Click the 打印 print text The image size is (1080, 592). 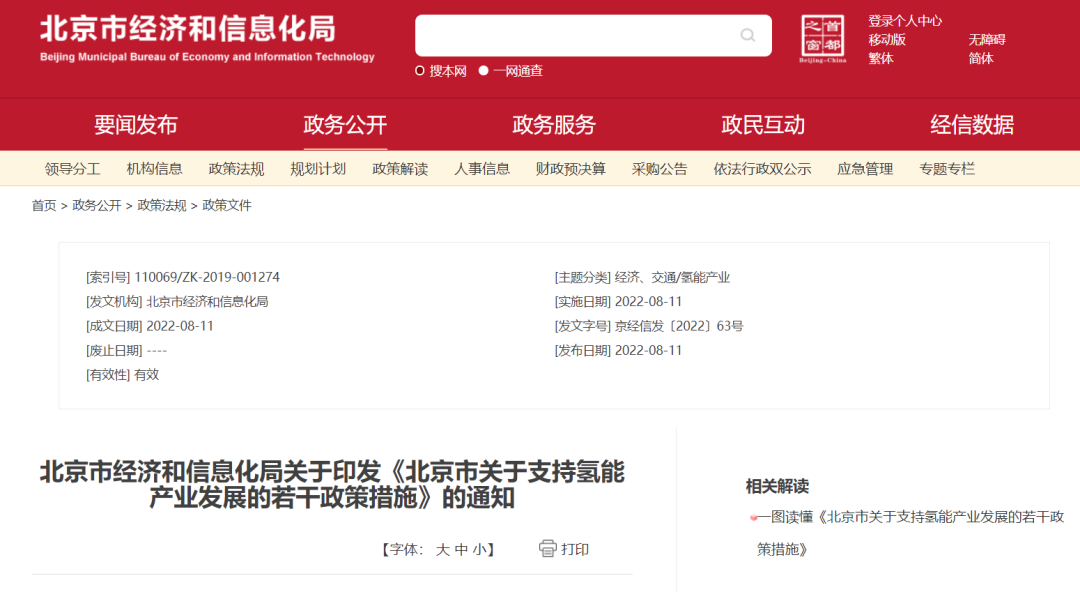pyautogui.click(x=575, y=549)
